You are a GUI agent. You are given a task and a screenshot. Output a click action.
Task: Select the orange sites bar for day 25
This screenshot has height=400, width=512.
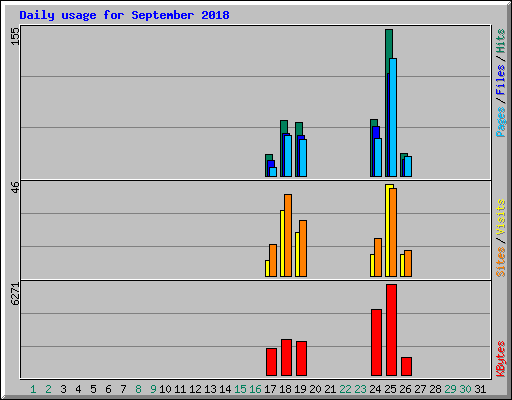(394, 232)
